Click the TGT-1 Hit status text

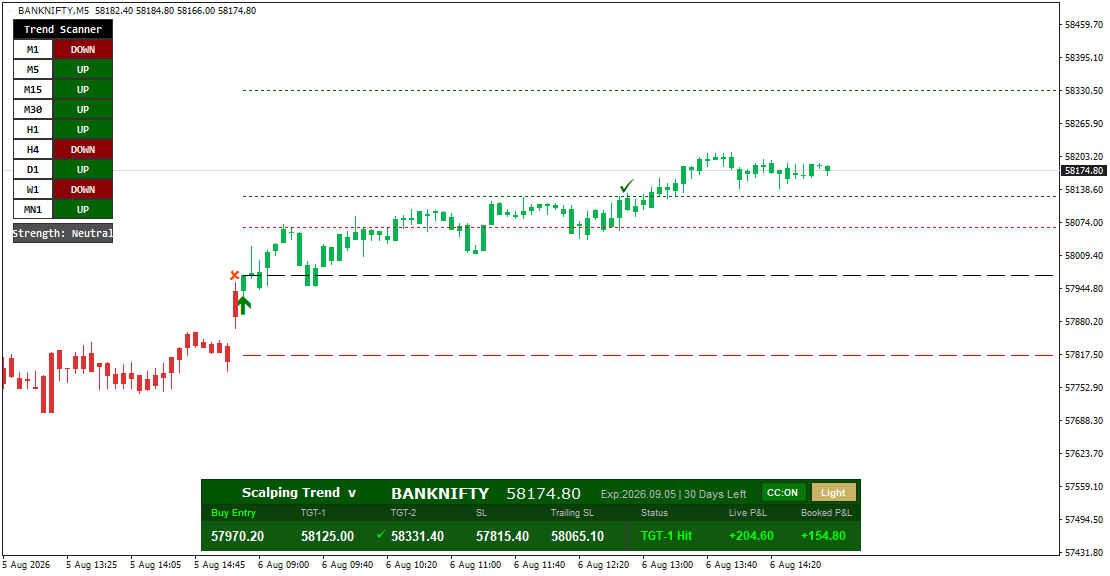click(666, 536)
